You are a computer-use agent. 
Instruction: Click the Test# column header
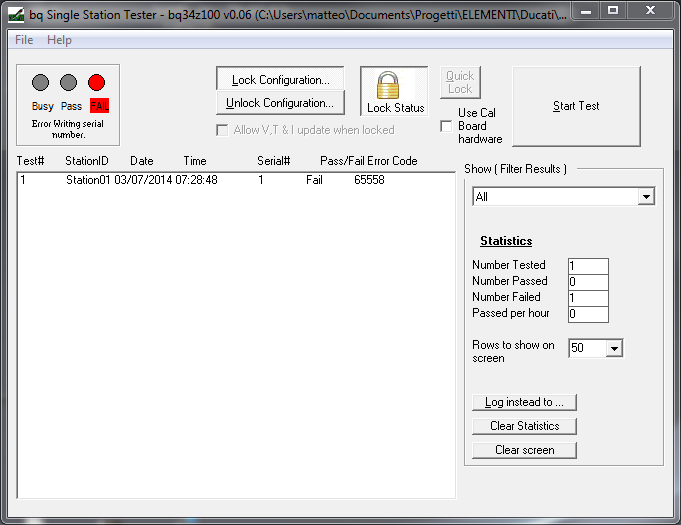[30, 161]
